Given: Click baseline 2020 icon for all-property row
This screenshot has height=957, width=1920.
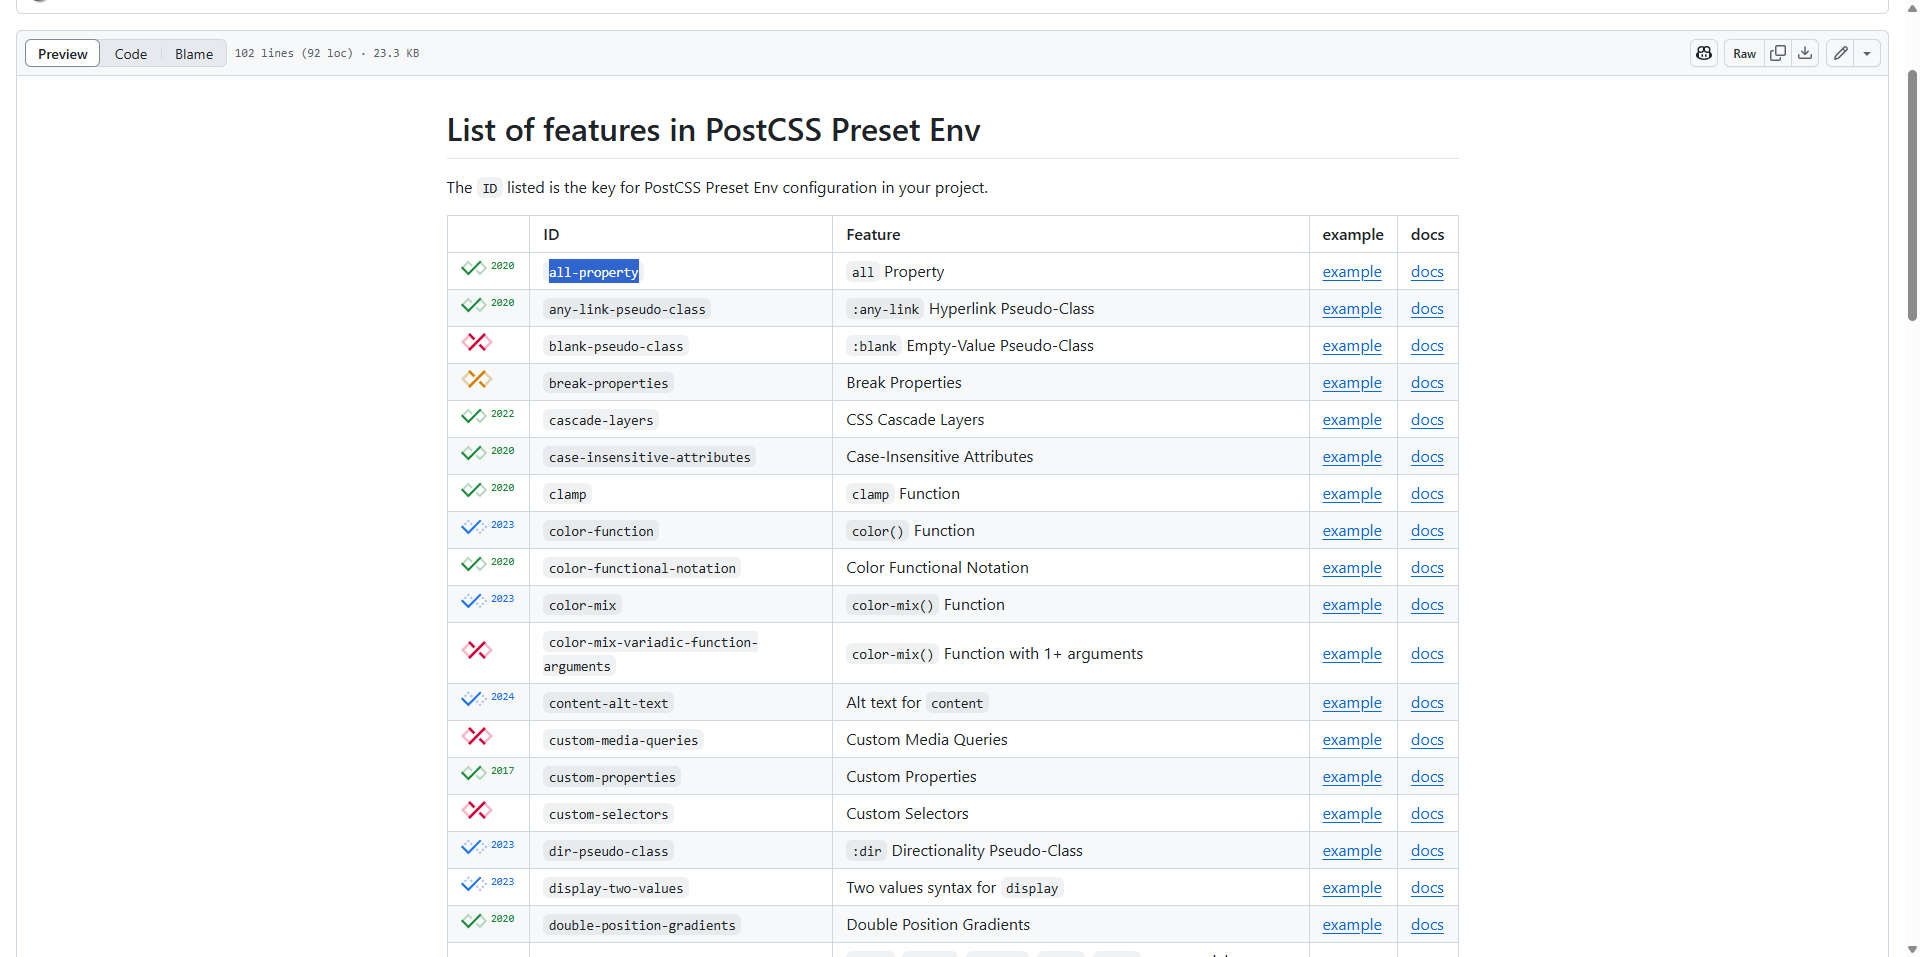Looking at the screenshot, I should 487,268.
